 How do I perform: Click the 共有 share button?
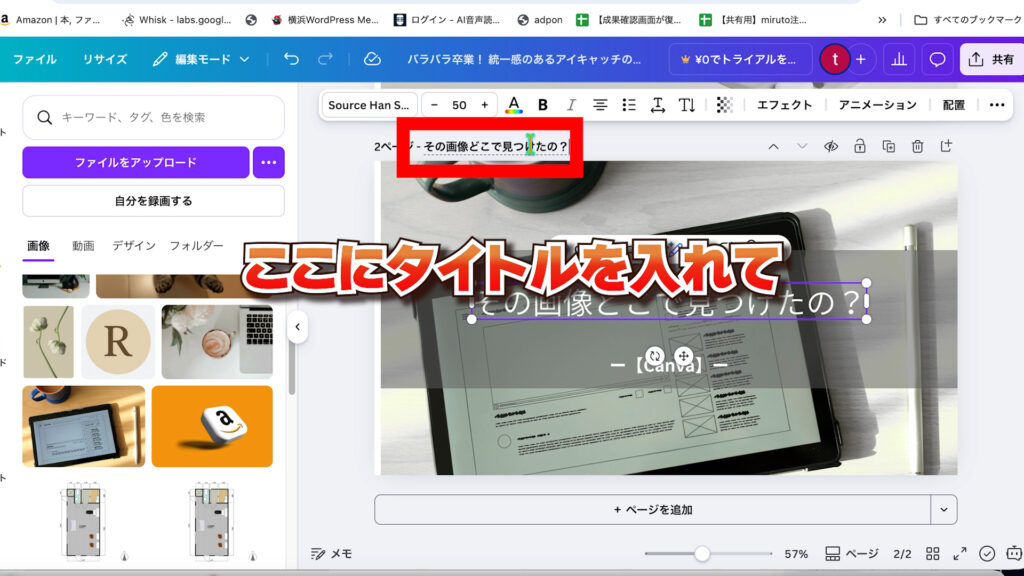(991, 59)
